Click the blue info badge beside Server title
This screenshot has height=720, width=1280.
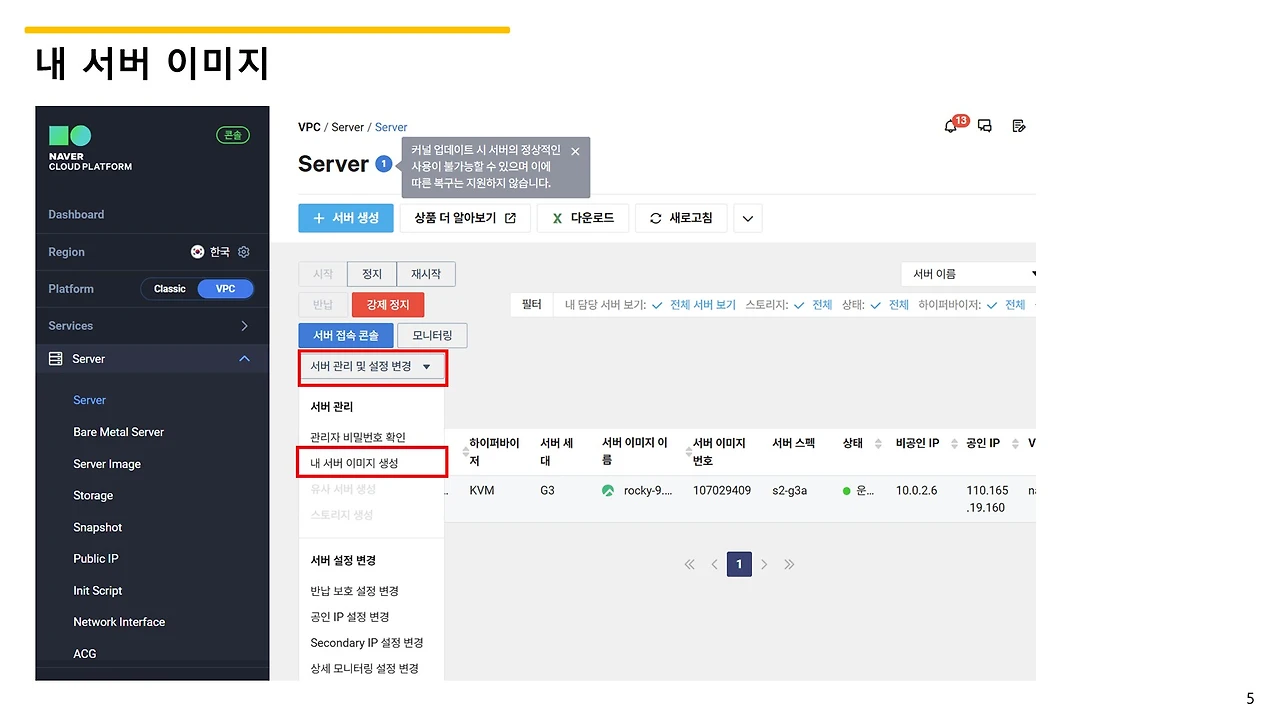[x=383, y=164]
